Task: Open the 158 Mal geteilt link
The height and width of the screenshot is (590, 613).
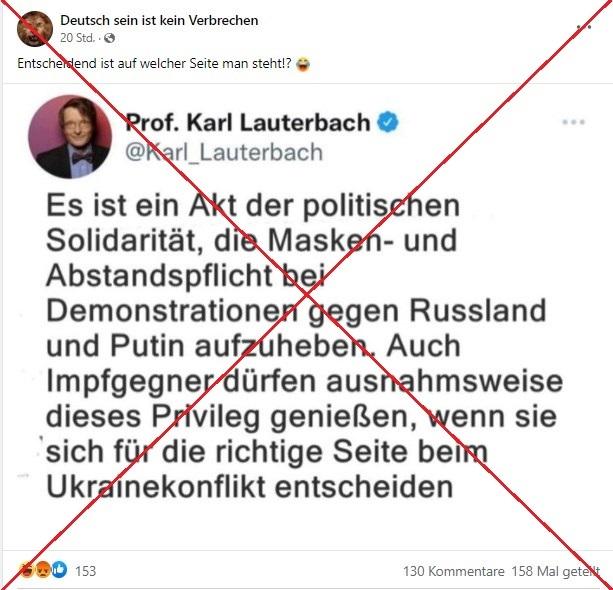Action: (x=556, y=571)
